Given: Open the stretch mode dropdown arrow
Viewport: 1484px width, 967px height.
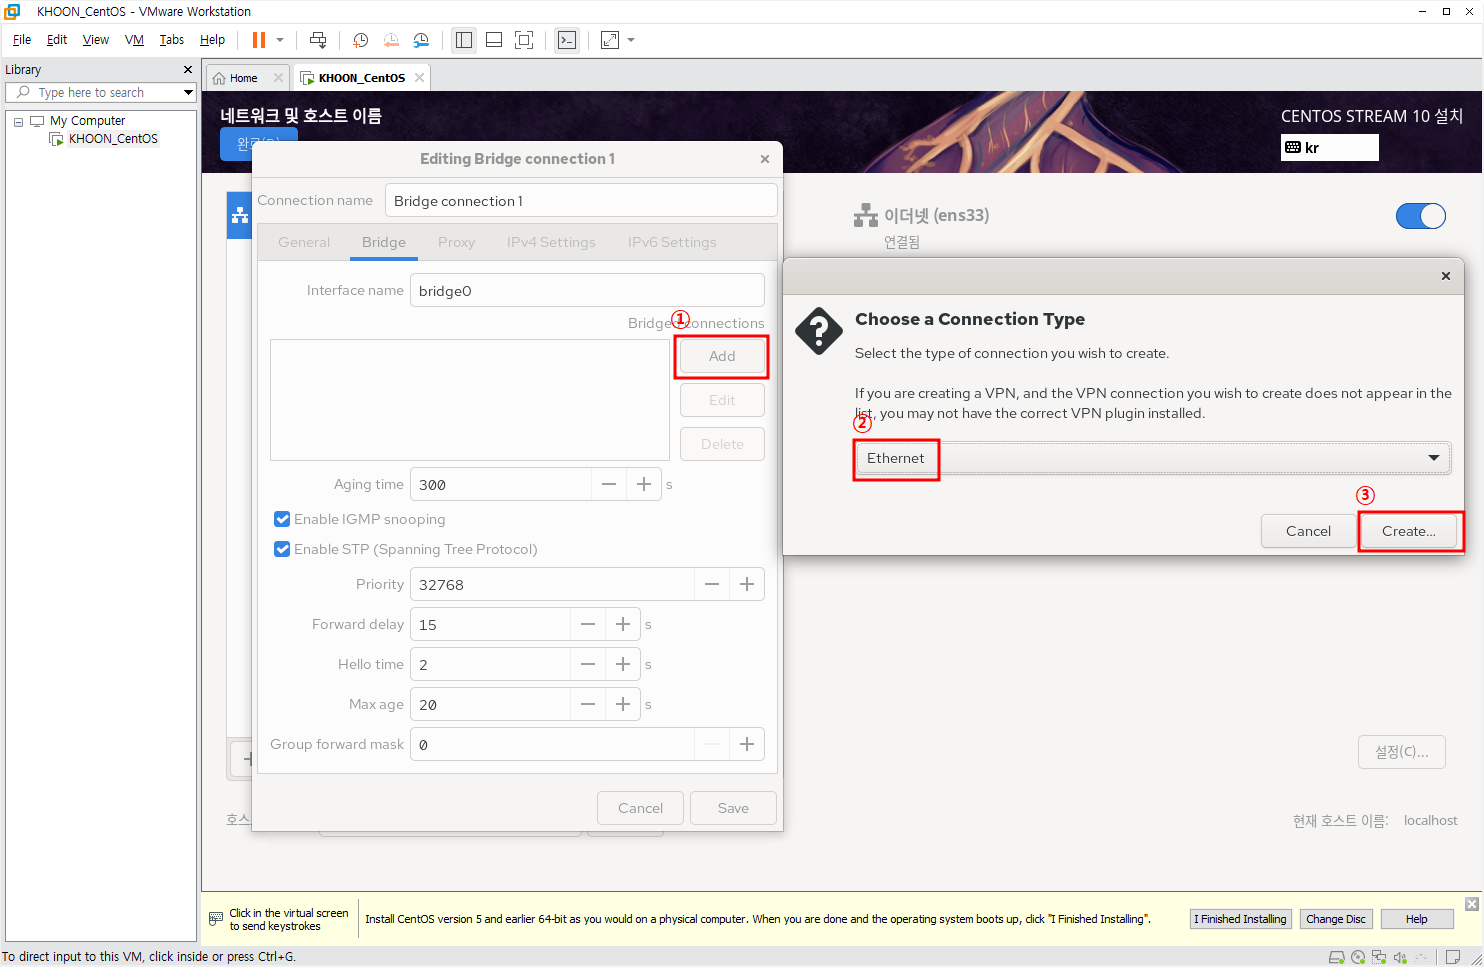Looking at the screenshot, I should (631, 40).
